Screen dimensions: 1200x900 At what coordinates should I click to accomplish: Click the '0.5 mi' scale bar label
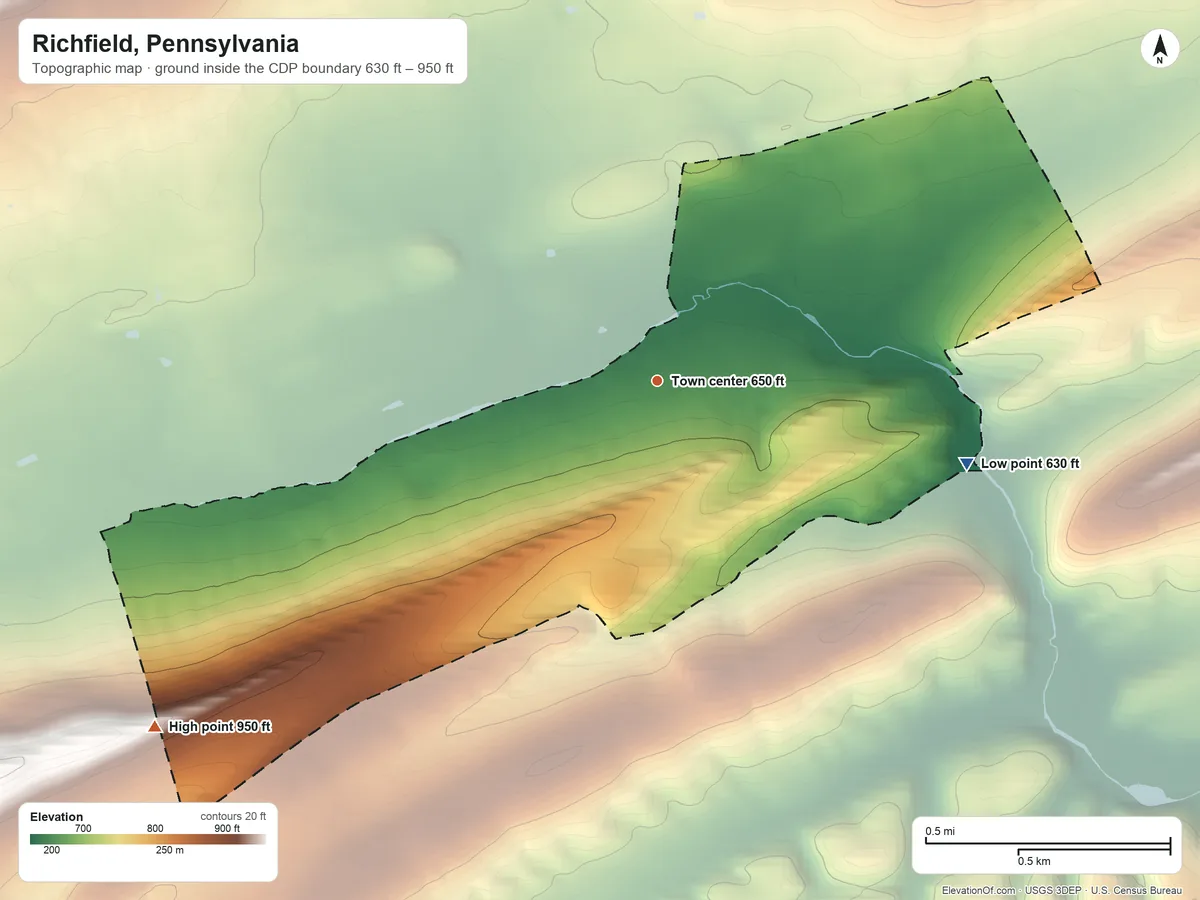tap(940, 832)
